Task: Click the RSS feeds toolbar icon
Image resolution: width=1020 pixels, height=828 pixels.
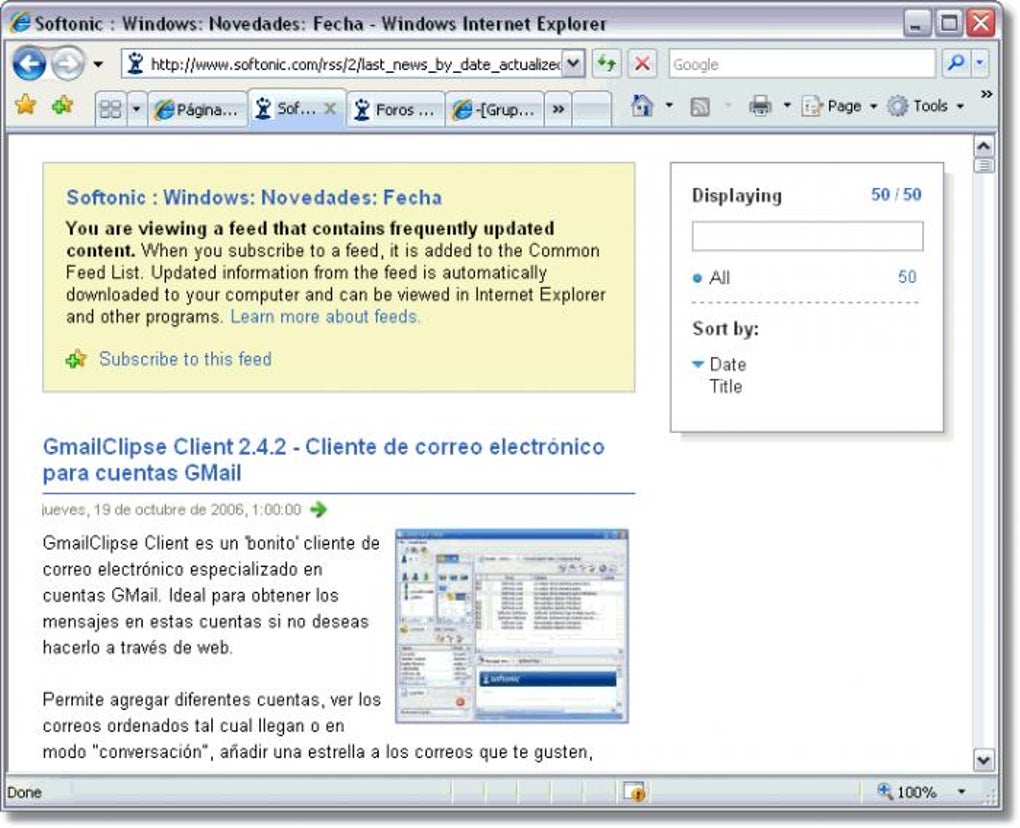Action: tap(700, 106)
